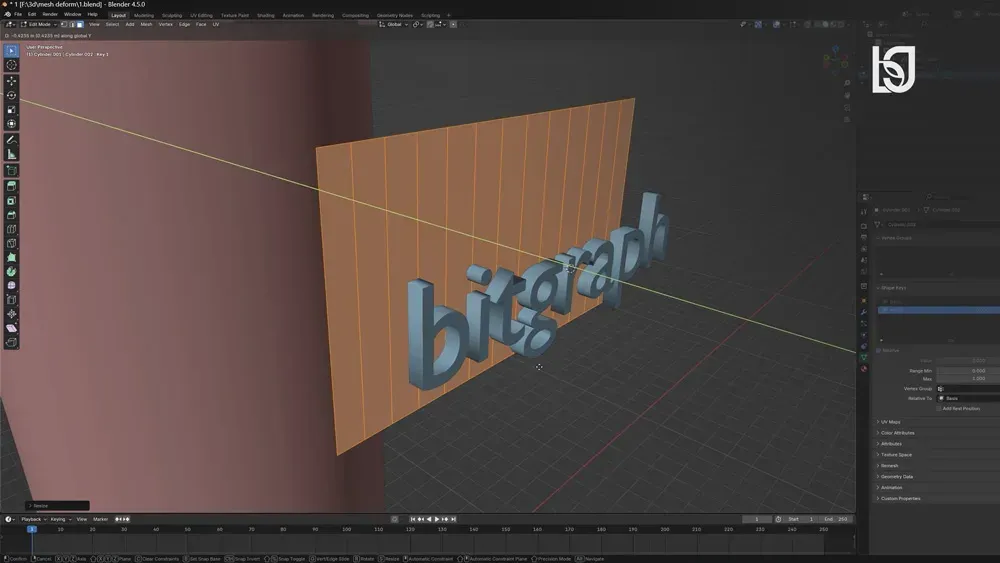Select the Knife tool
The image size is (1000, 563).
pyautogui.click(x=11, y=243)
